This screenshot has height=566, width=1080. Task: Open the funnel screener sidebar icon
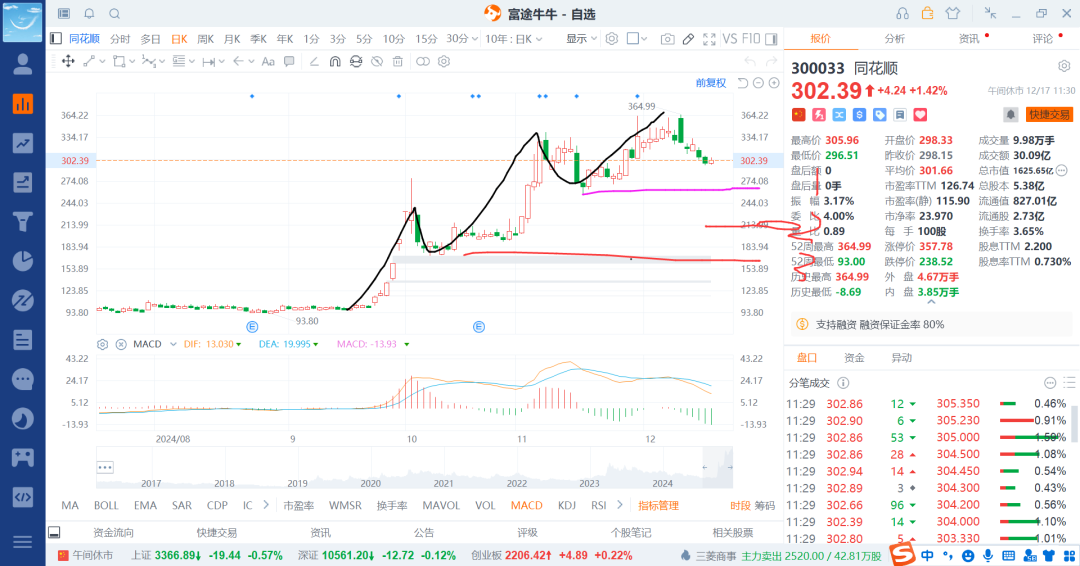(23, 222)
